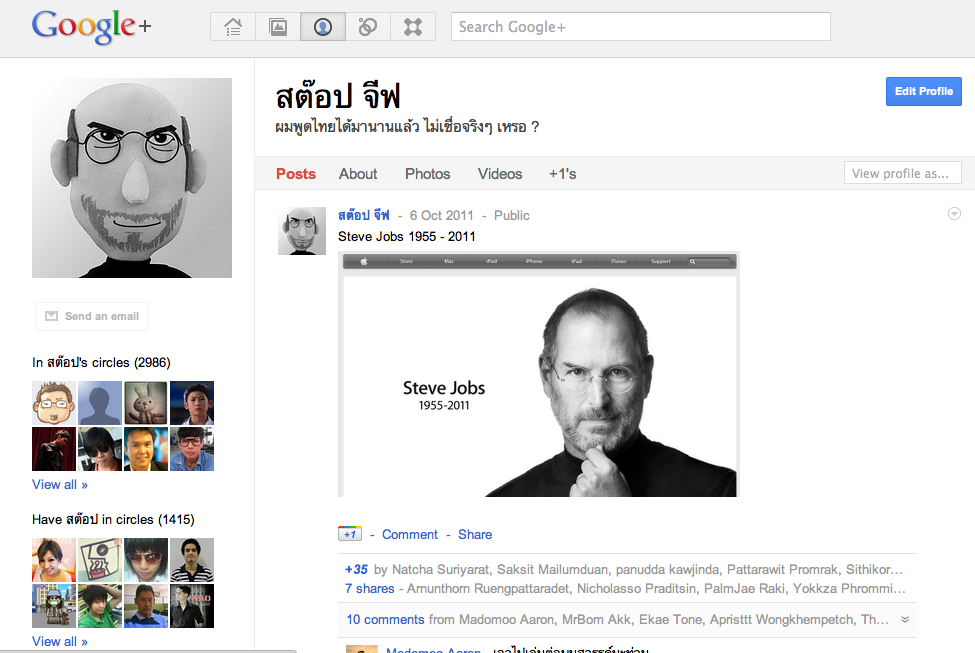Click the Google+ logo

91,27
